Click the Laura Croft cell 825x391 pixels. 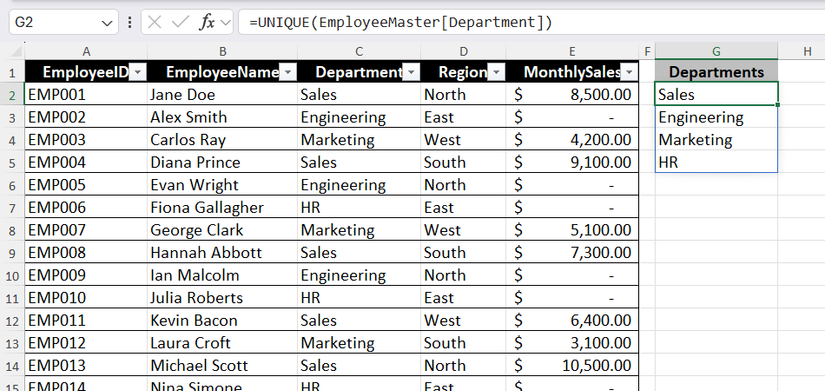click(223, 343)
